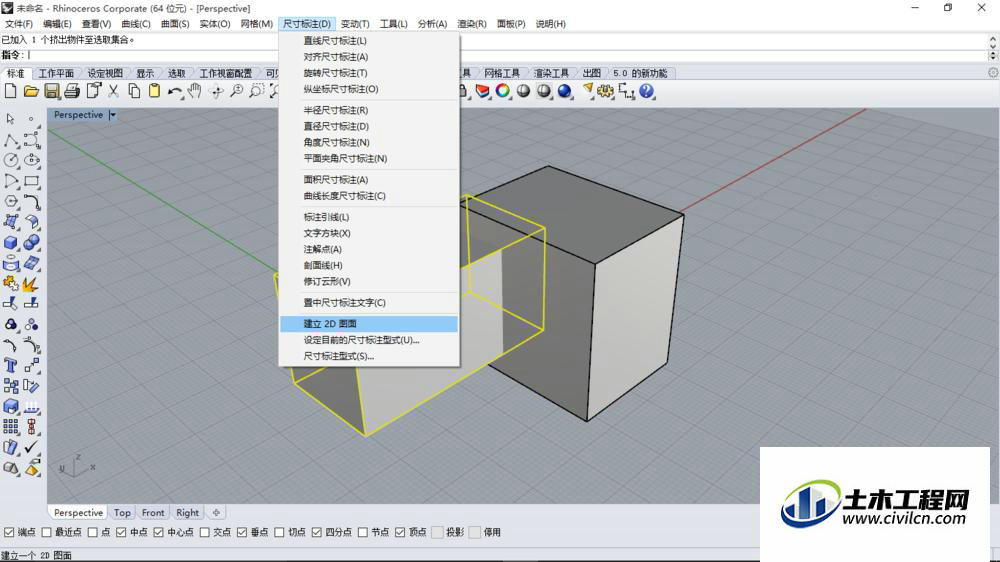Paste using the clipboard icon
This screenshot has height=562, width=1000.
click(x=154, y=91)
